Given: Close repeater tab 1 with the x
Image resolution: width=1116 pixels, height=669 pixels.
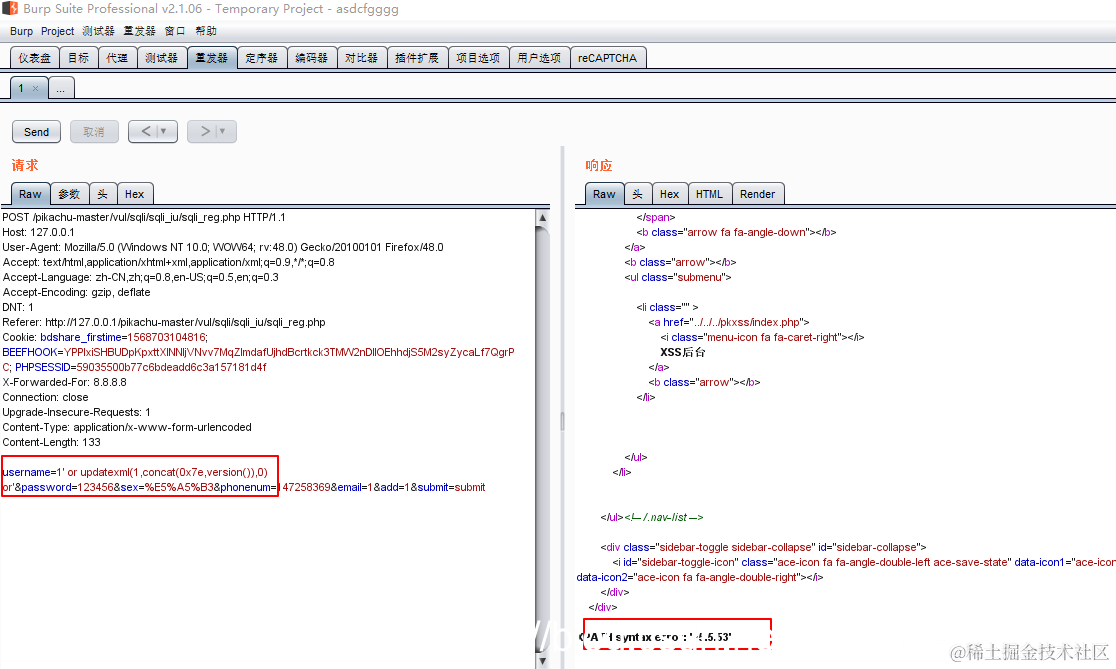Looking at the screenshot, I should point(35,88).
